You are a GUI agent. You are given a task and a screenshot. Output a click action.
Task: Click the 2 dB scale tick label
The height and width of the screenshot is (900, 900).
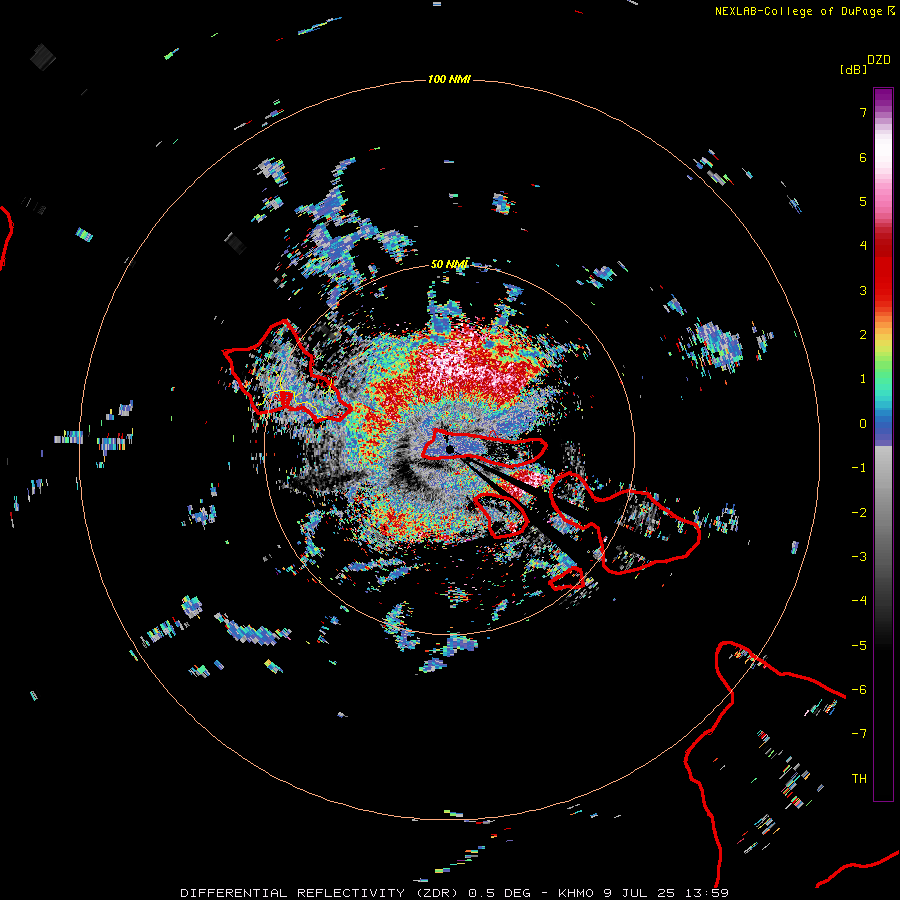tap(863, 335)
